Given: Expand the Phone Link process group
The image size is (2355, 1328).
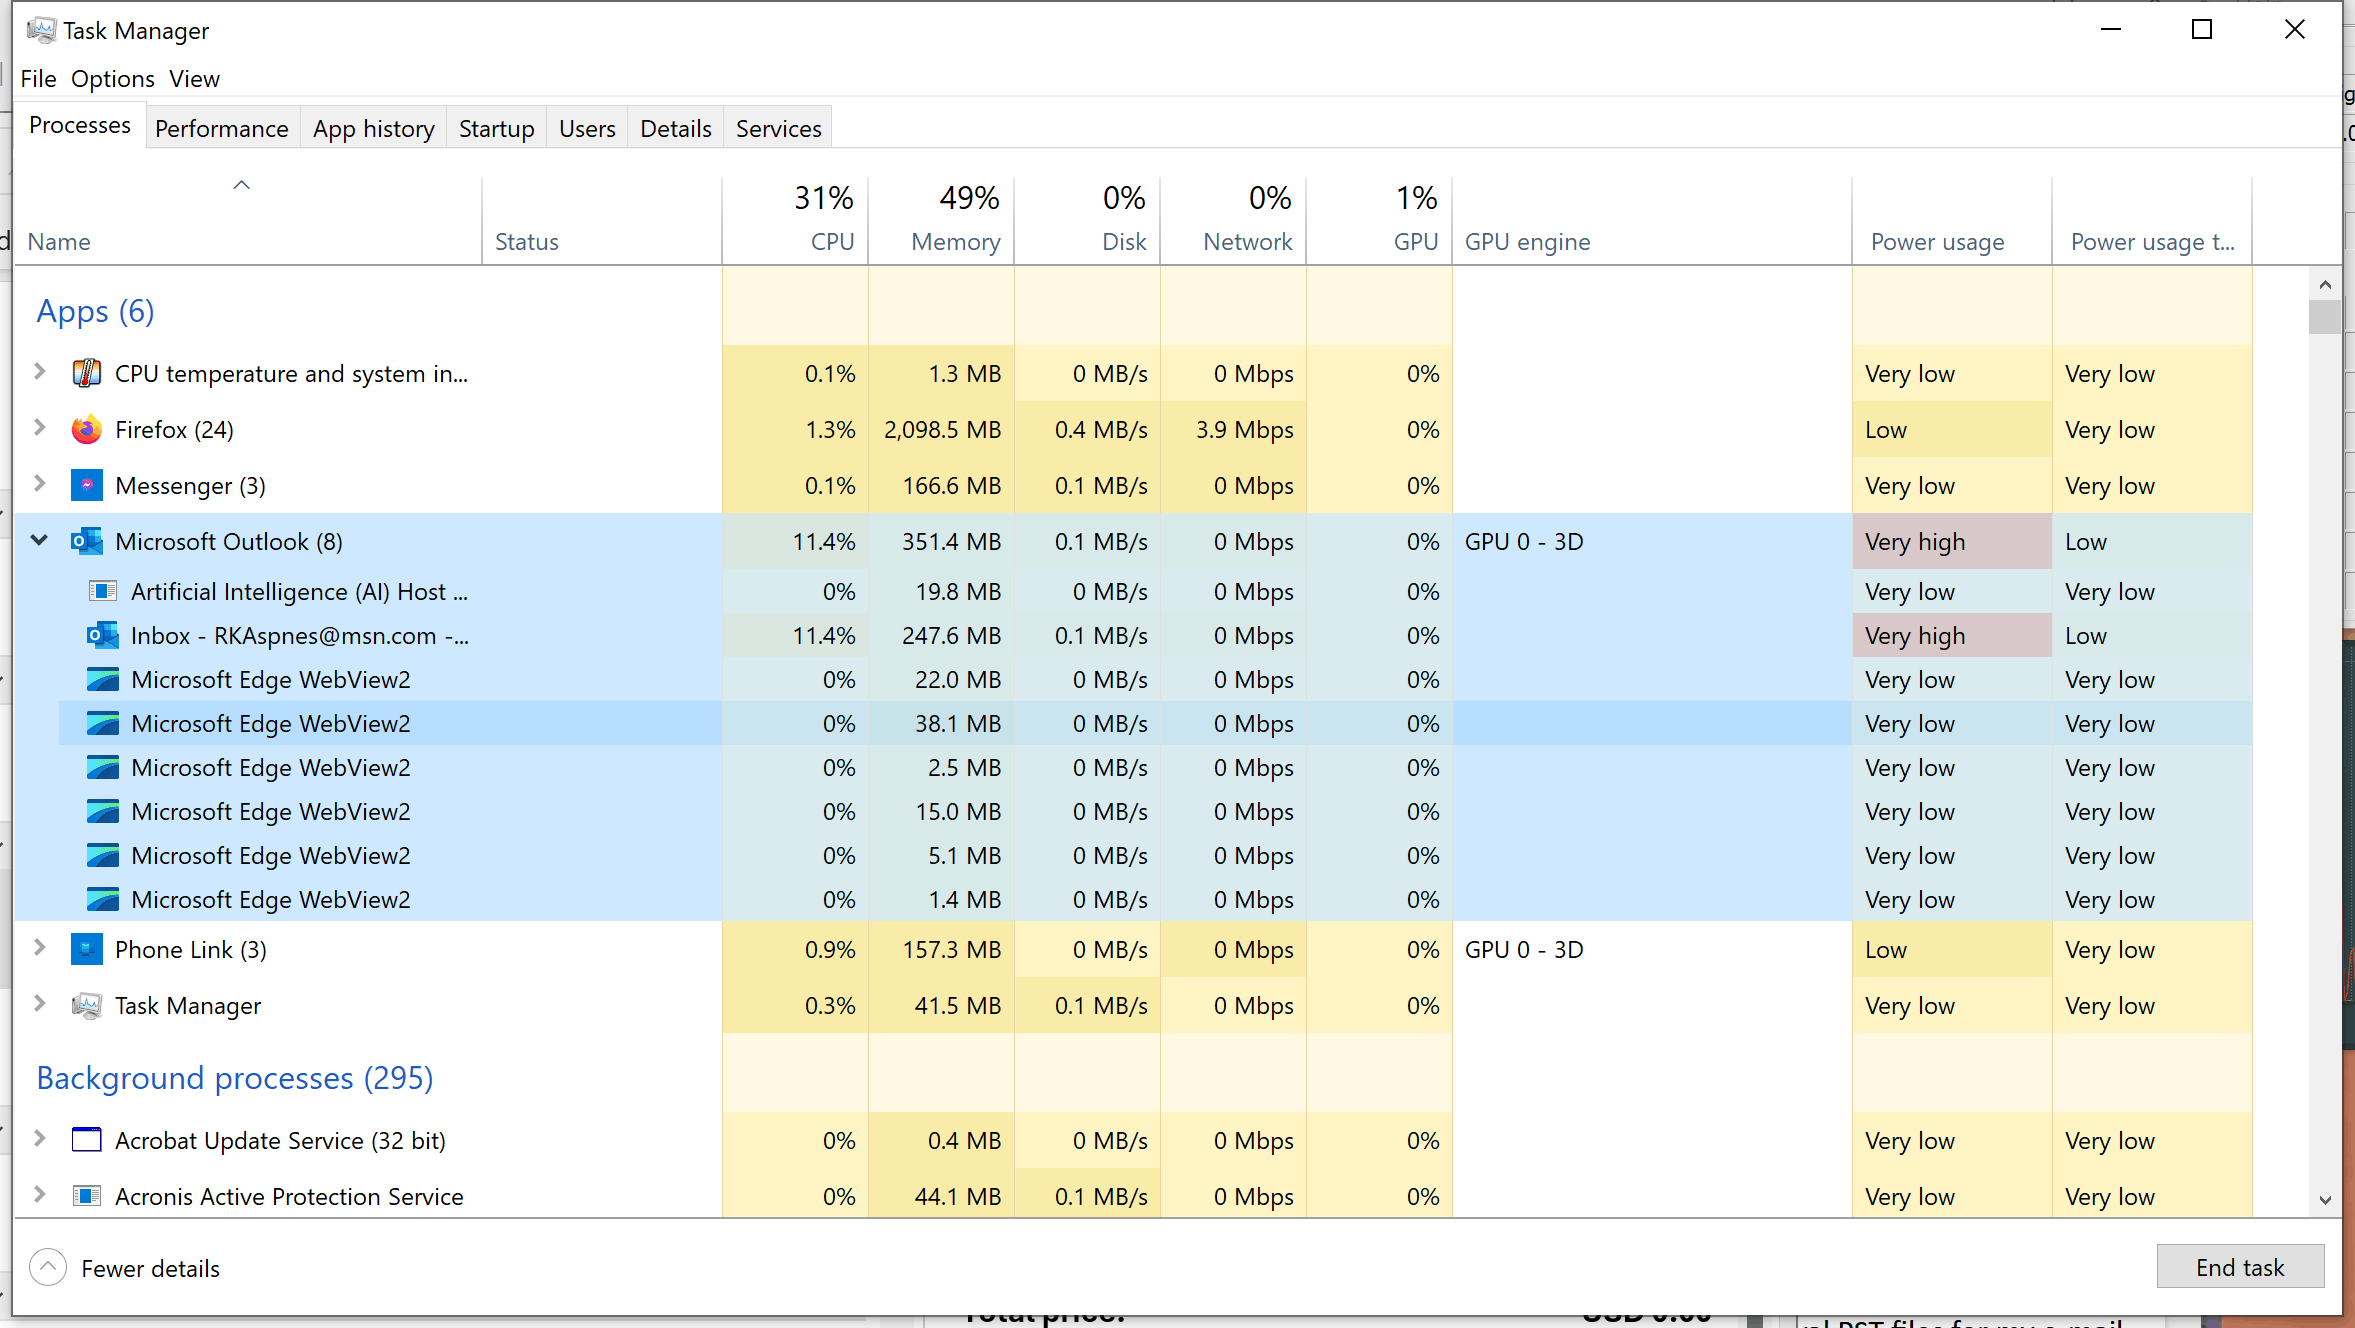Looking at the screenshot, I should point(39,948).
